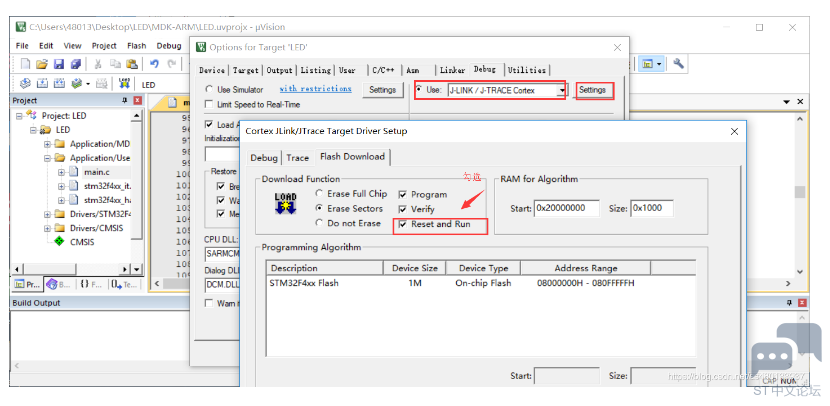Viewport: 830px width, 406px height.
Task: Select the Erase Full Chip radio button
Action: click(x=319, y=194)
